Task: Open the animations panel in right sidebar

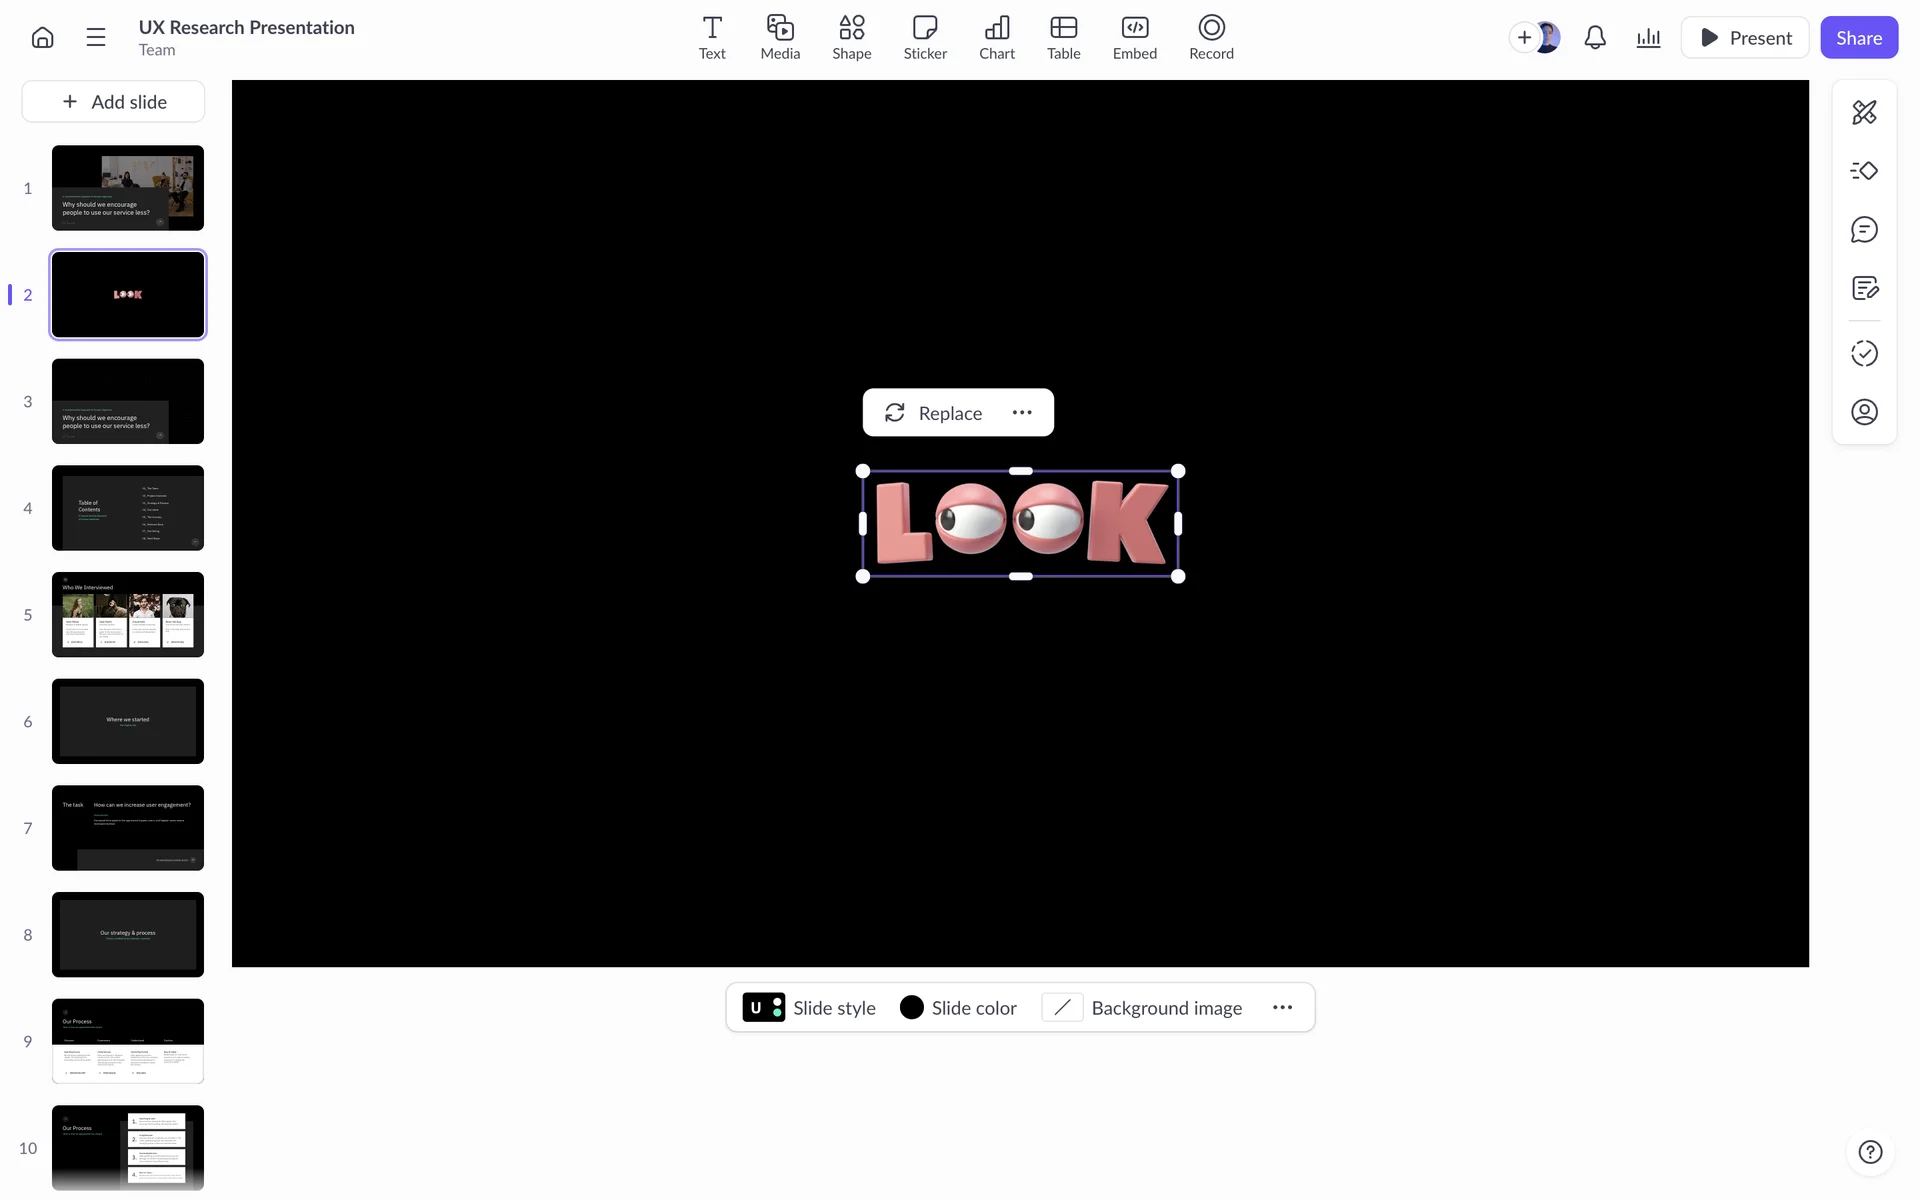Action: click(x=1864, y=171)
